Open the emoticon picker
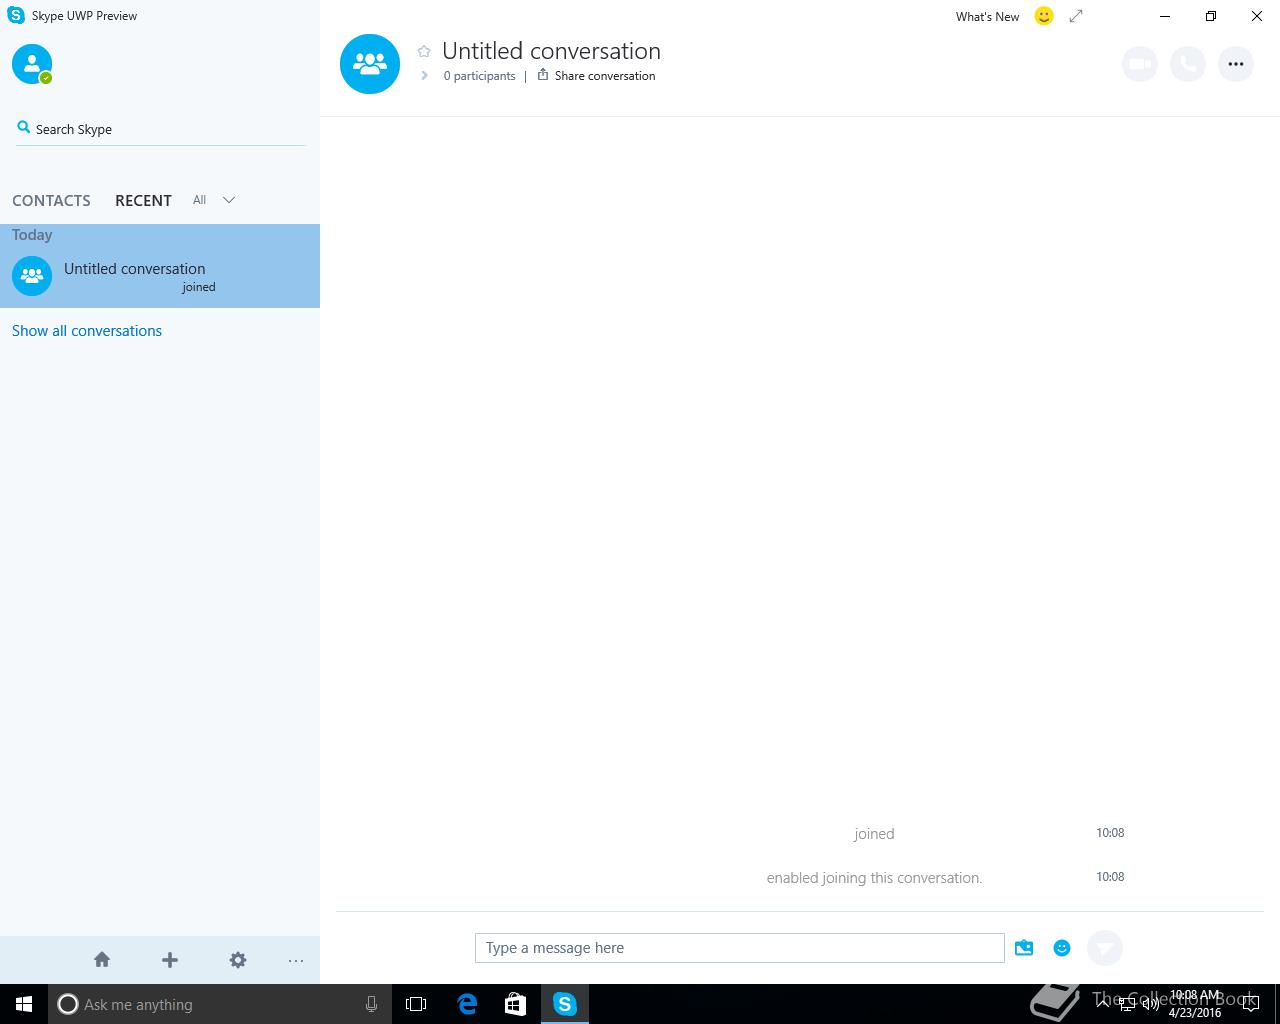Screen dimensions: 1280x1024 click(1062, 948)
